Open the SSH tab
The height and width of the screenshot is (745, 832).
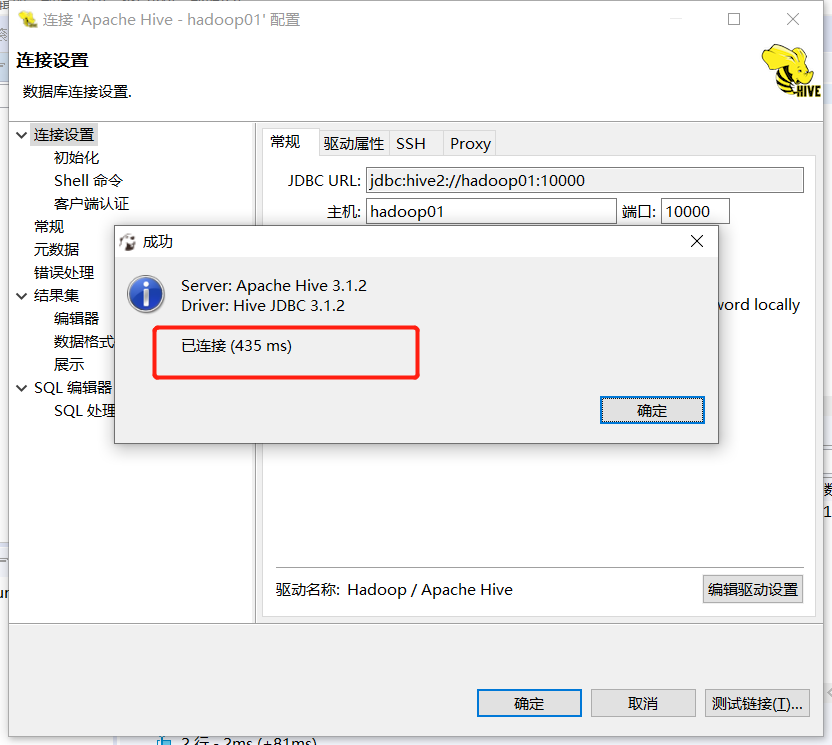(411, 144)
